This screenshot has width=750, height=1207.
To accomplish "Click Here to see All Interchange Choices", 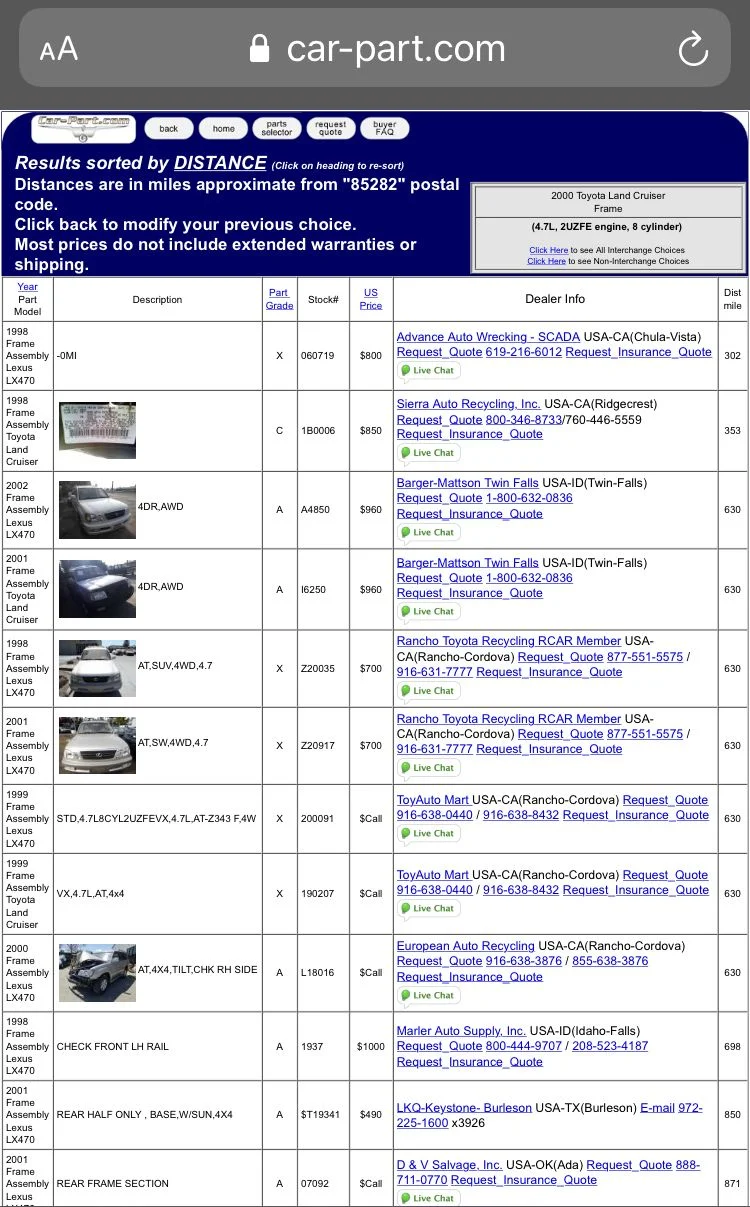I will 548,250.
